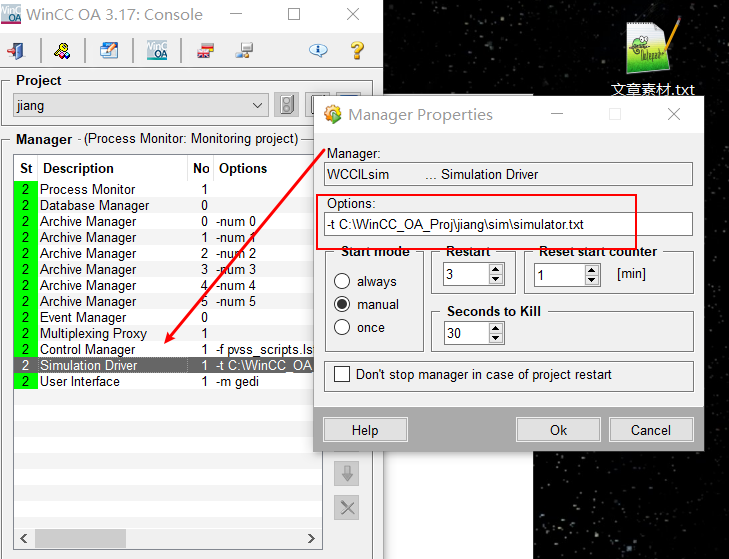Click the delete manager X button
Screen dimensions: 729x559
pyautogui.click(x=347, y=507)
